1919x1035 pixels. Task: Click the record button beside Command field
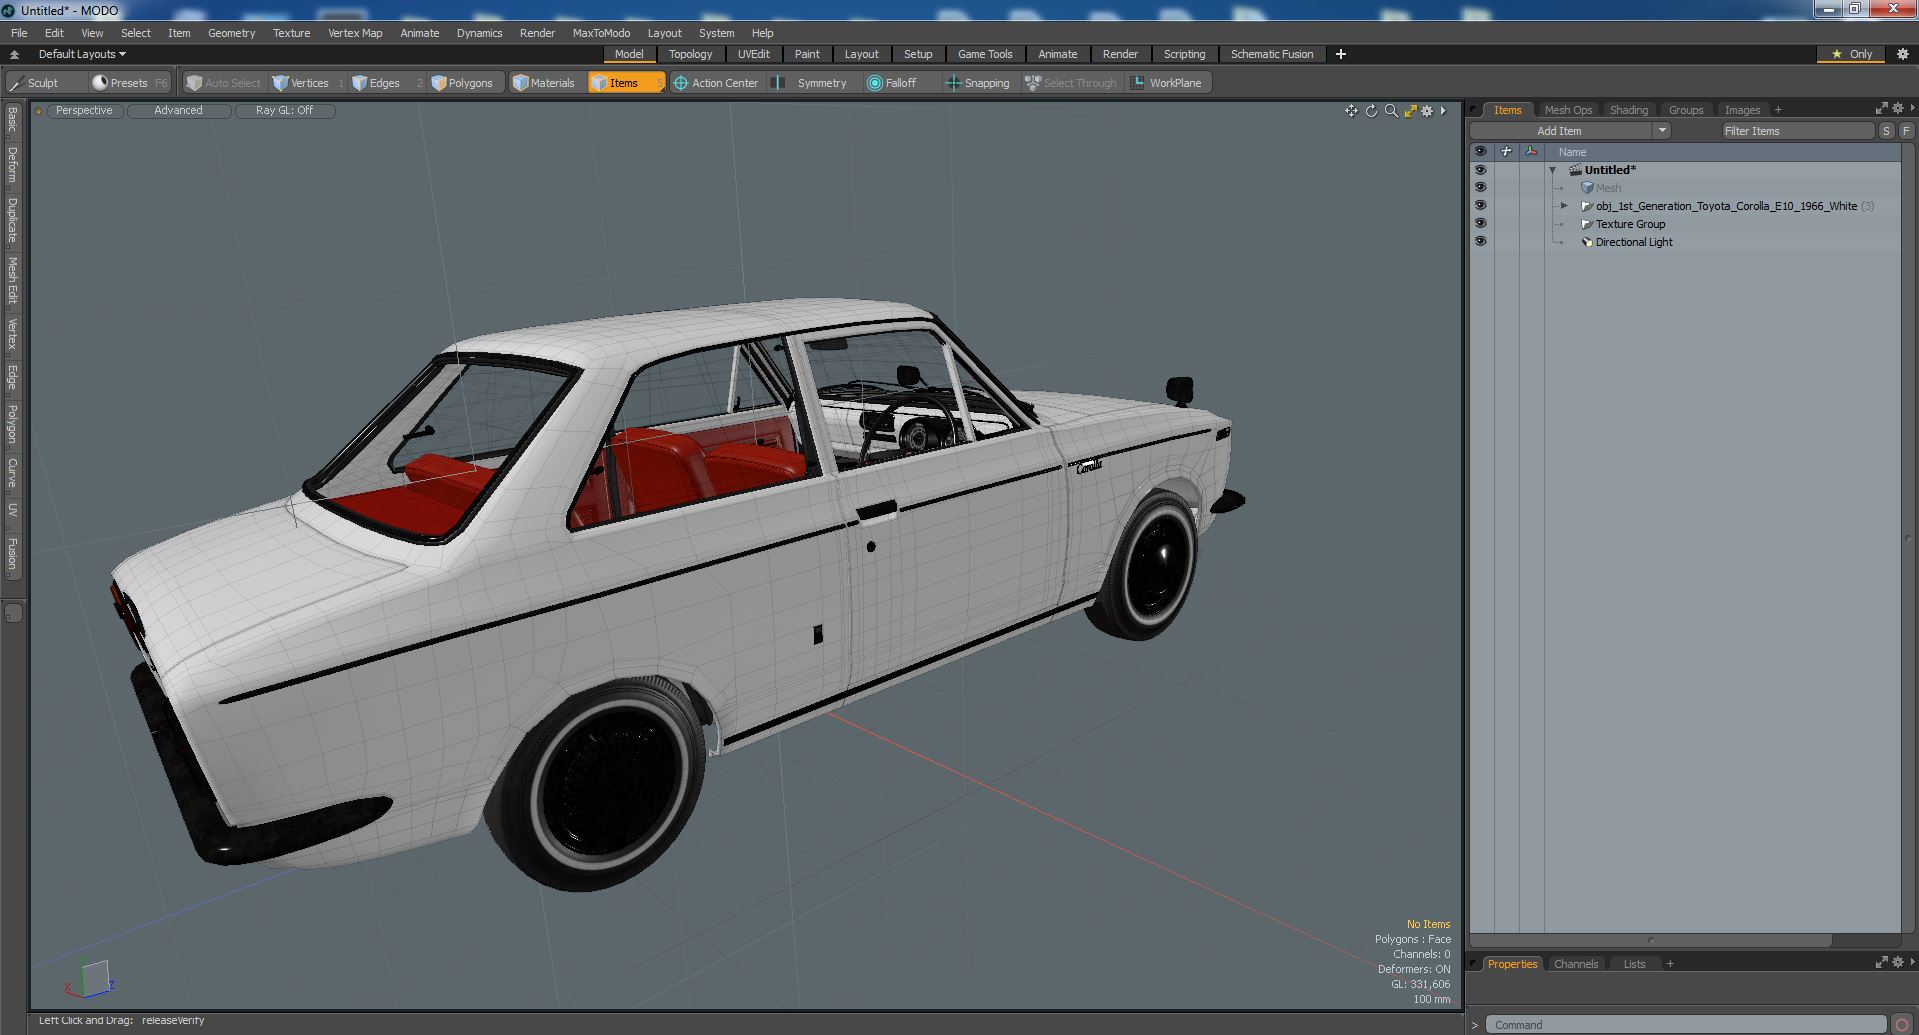1902,1024
